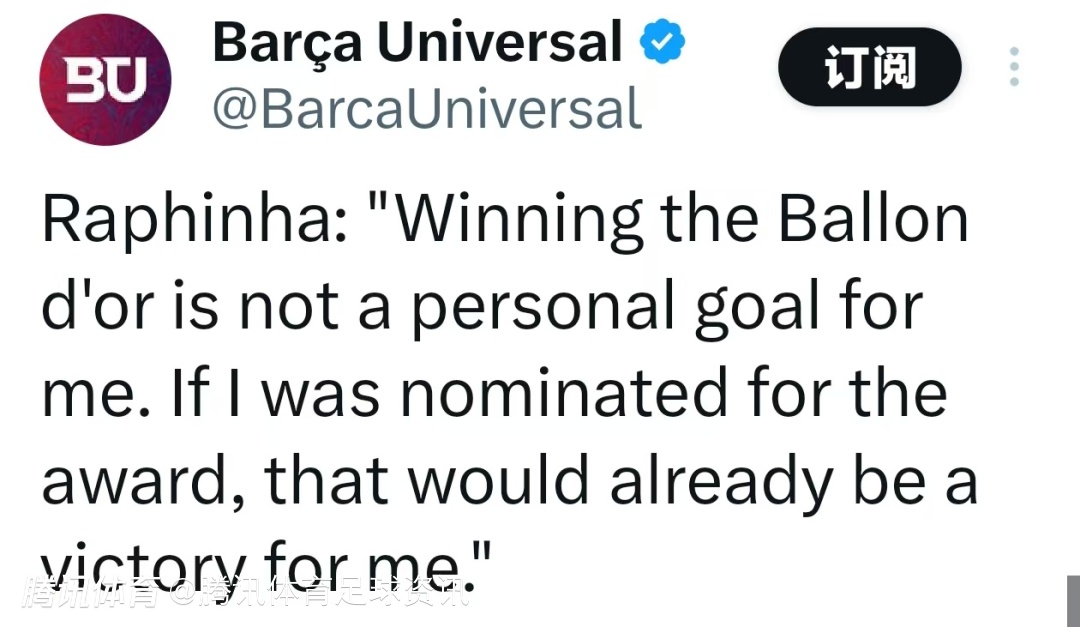This screenshot has width=1080, height=627.
Task: Click the gray scrollbar at bottom right
Action: click(1071, 598)
